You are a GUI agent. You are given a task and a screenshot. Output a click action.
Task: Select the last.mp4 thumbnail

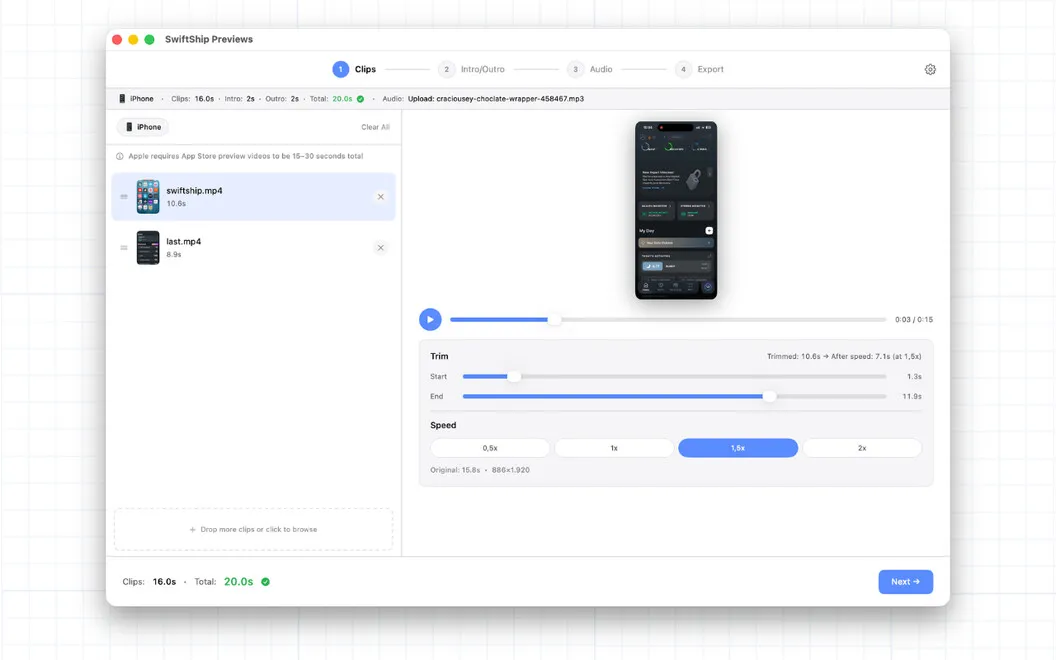(x=148, y=248)
